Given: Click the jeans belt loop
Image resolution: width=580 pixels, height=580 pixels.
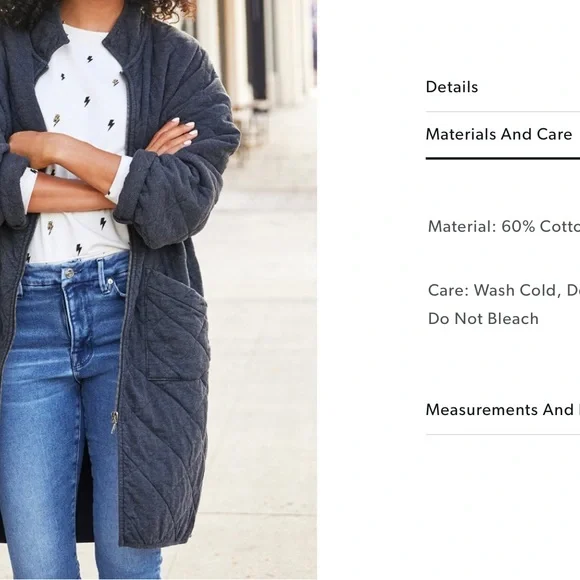Looking at the screenshot, I should pyautogui.click(x=101, y=274).
